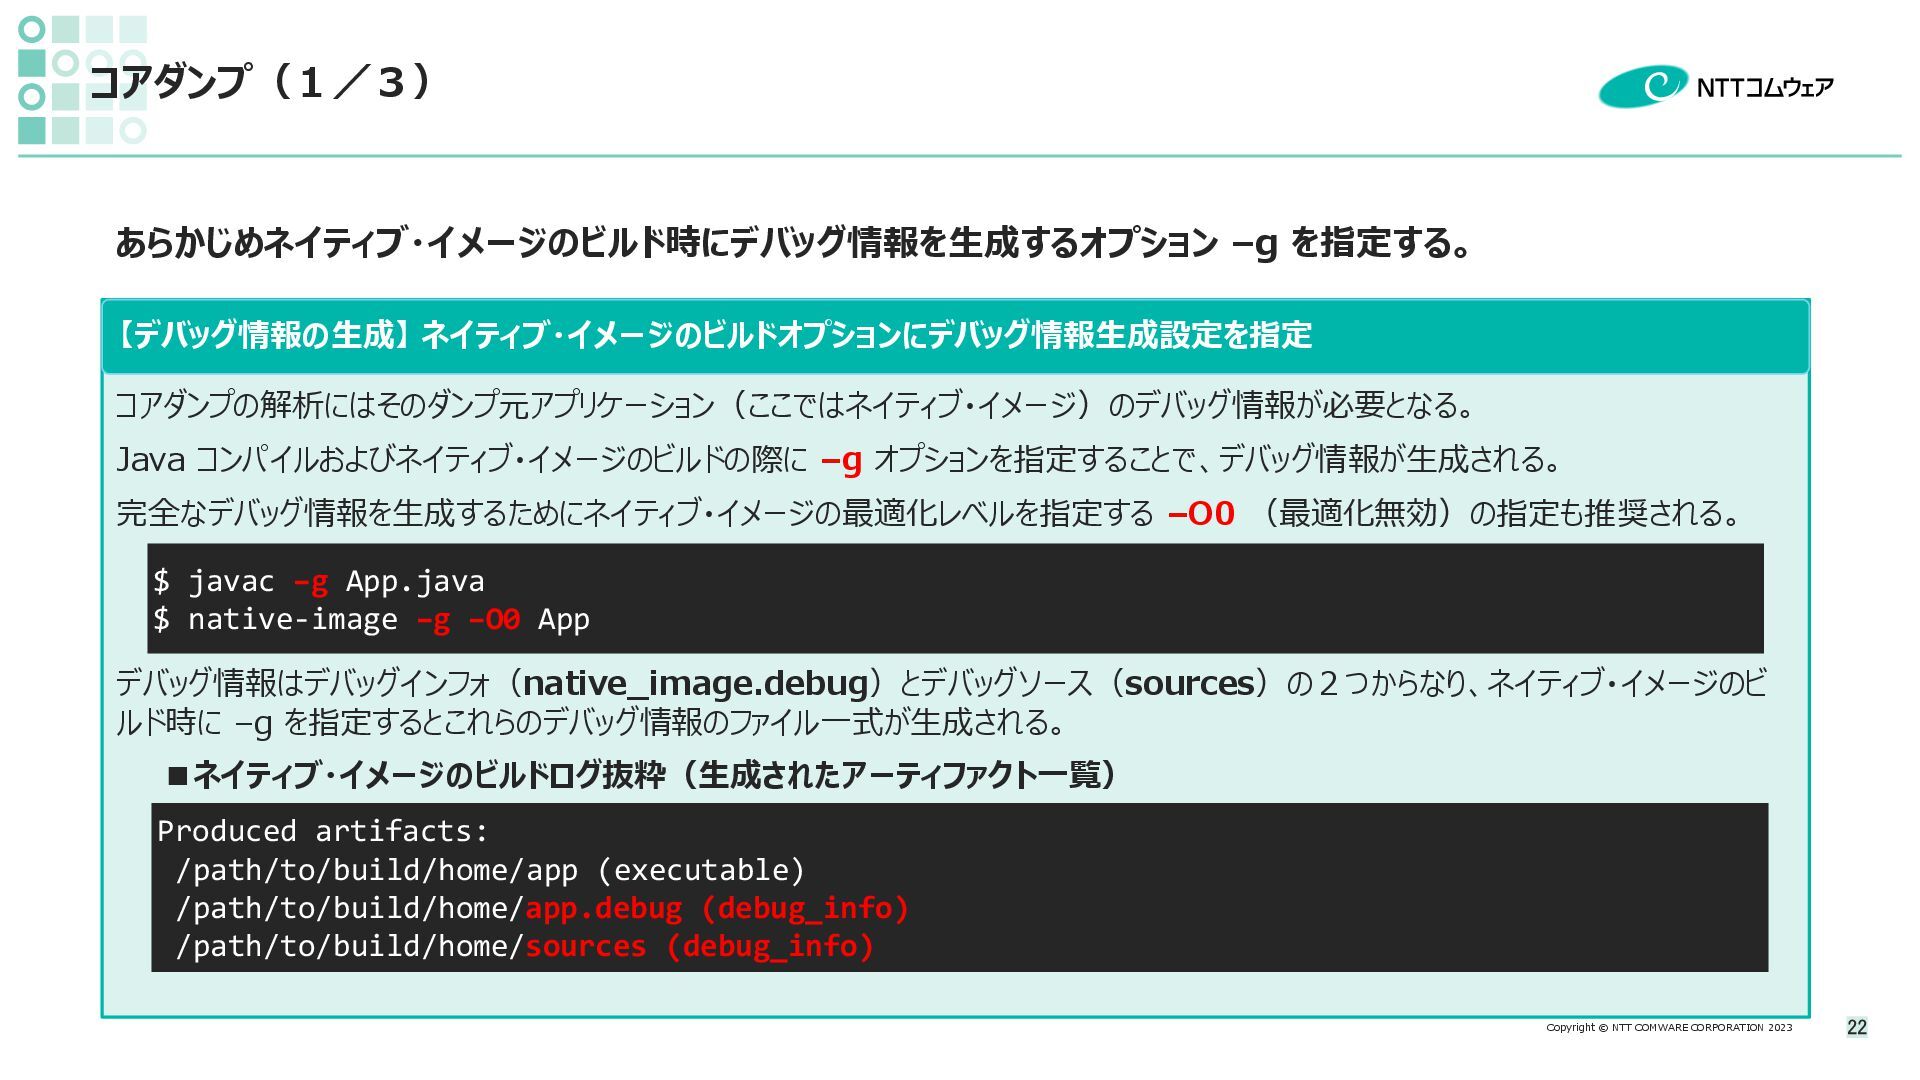Click the $ javac -g App.java line
Screen dimensions: 1920x1080
click(320, 581)
